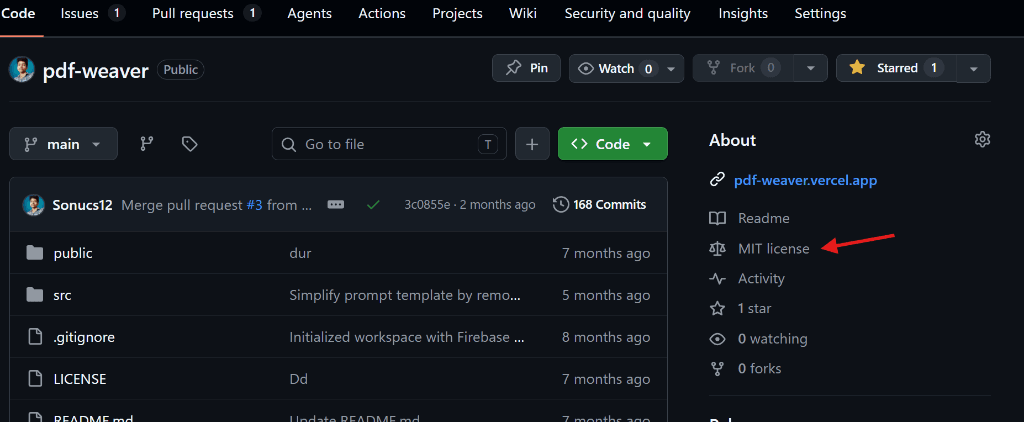Click the Readme book icon
This screenshot has width=1024, height=422.
[x=718, y=218]
